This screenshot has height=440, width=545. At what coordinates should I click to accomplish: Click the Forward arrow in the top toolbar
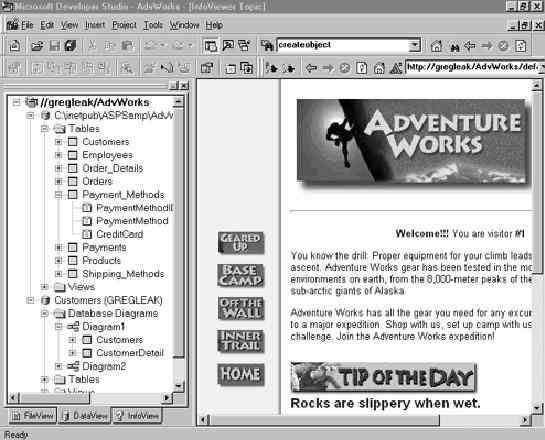click(x=487, y=46)
